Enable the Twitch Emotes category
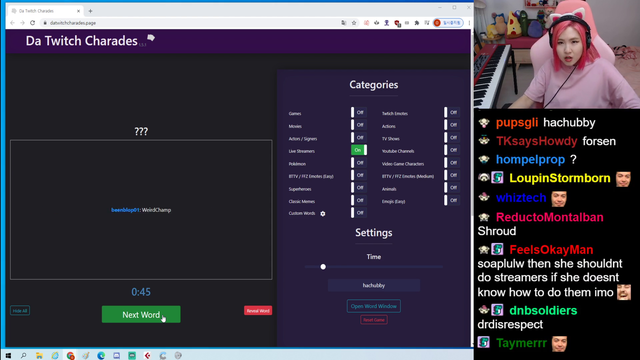Image resolution: width=640 pixels, height=360 pixels. (x=452, y=113)
